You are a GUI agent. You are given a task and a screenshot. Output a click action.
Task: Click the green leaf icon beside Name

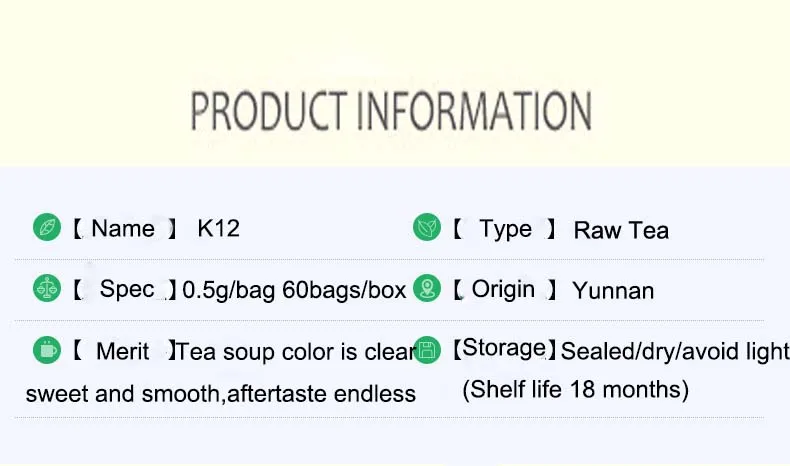[46, 228]
